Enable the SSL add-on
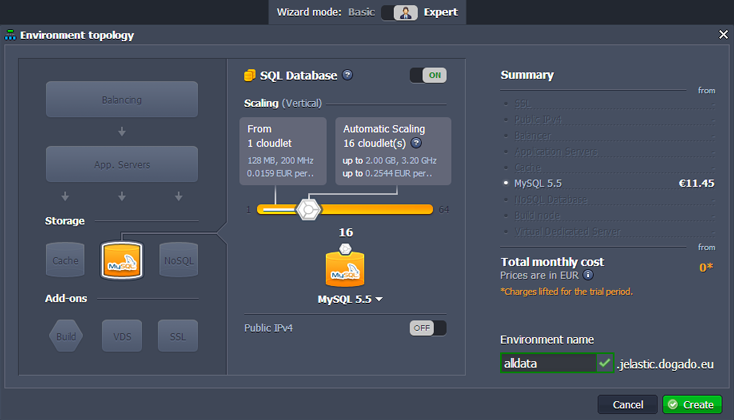This screenshot has width=734, height=420. click(x=178, y=336)
